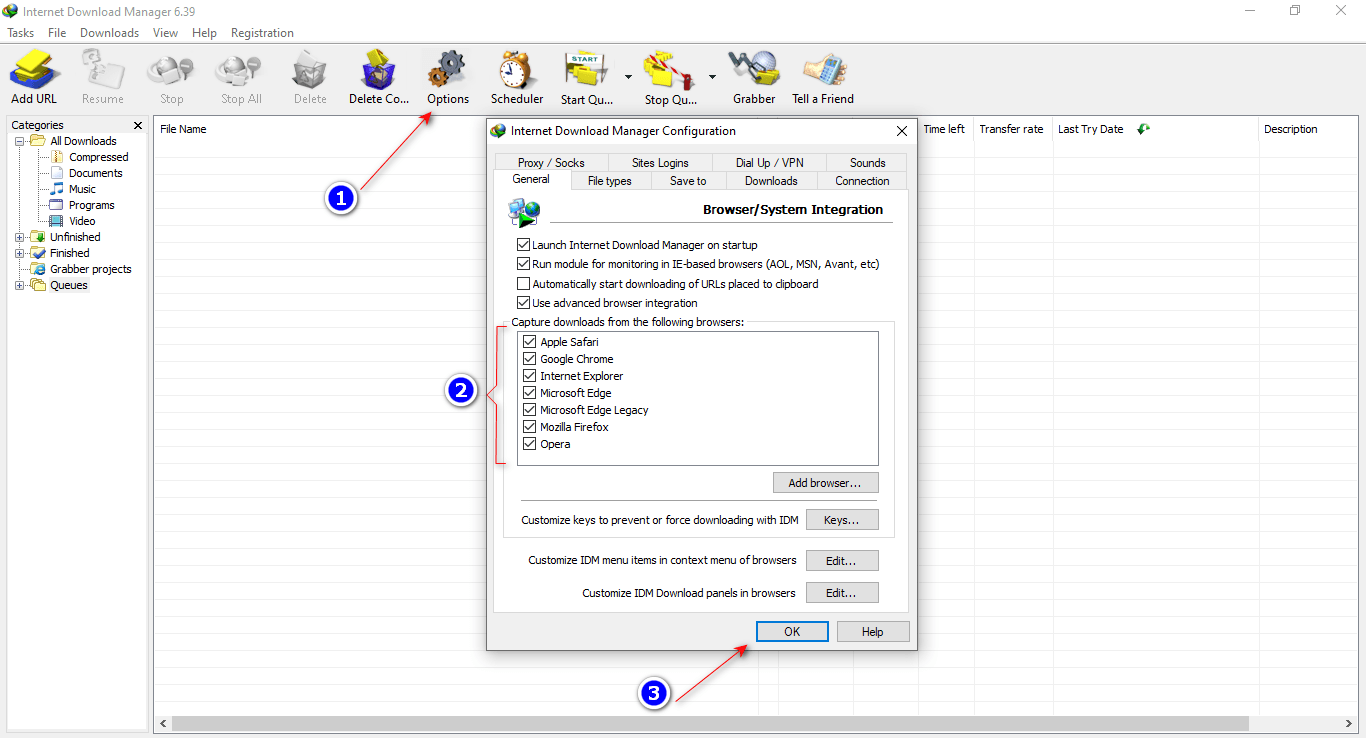Open the File types tab

(610, 181)
